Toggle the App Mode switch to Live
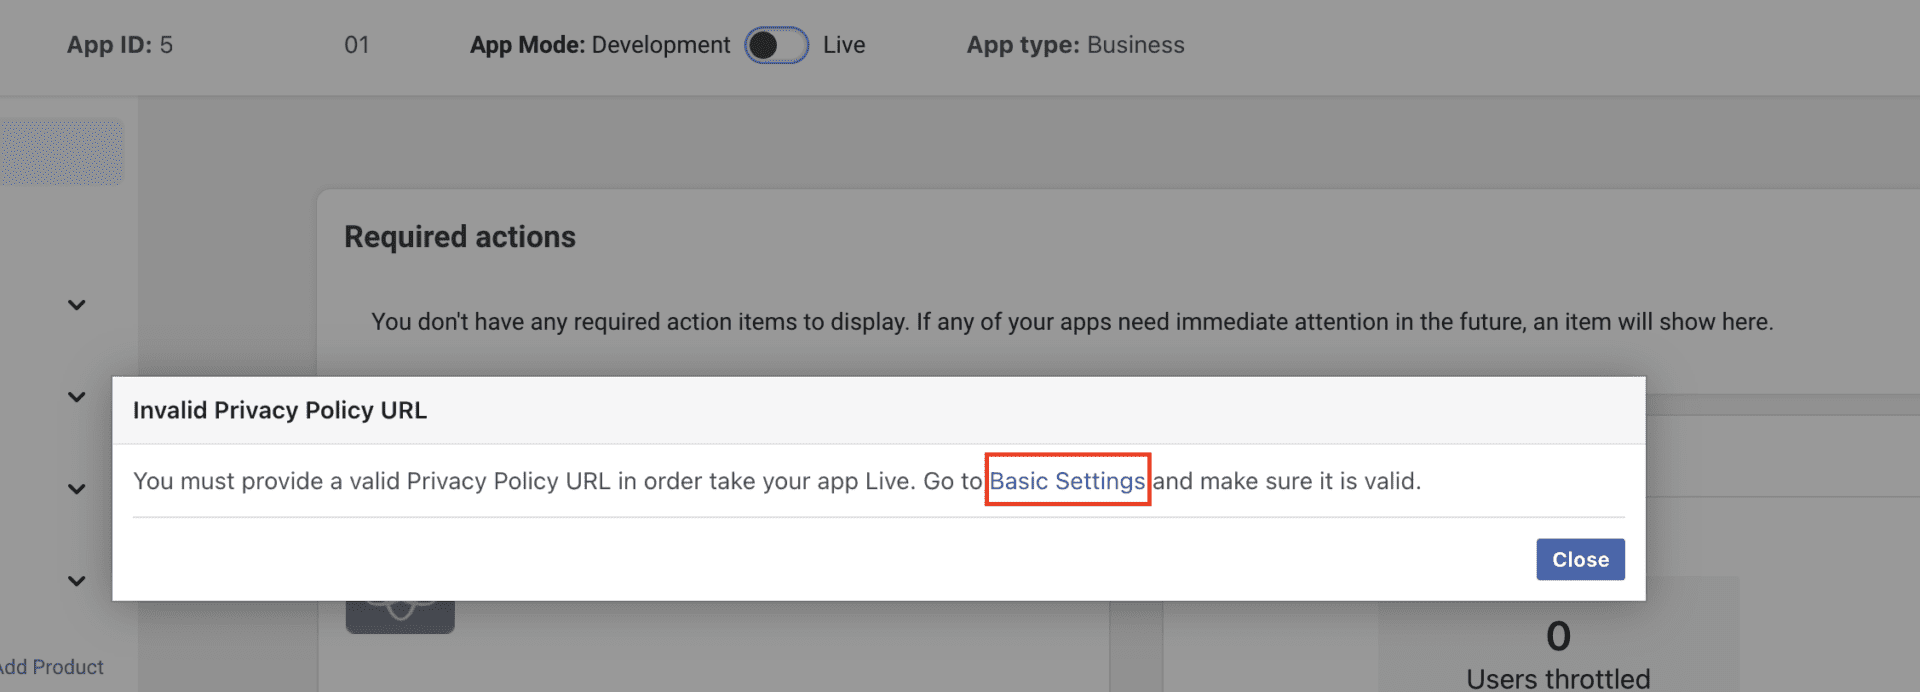The height and width of the screenshot is (692, 1920). pos(776,45)
